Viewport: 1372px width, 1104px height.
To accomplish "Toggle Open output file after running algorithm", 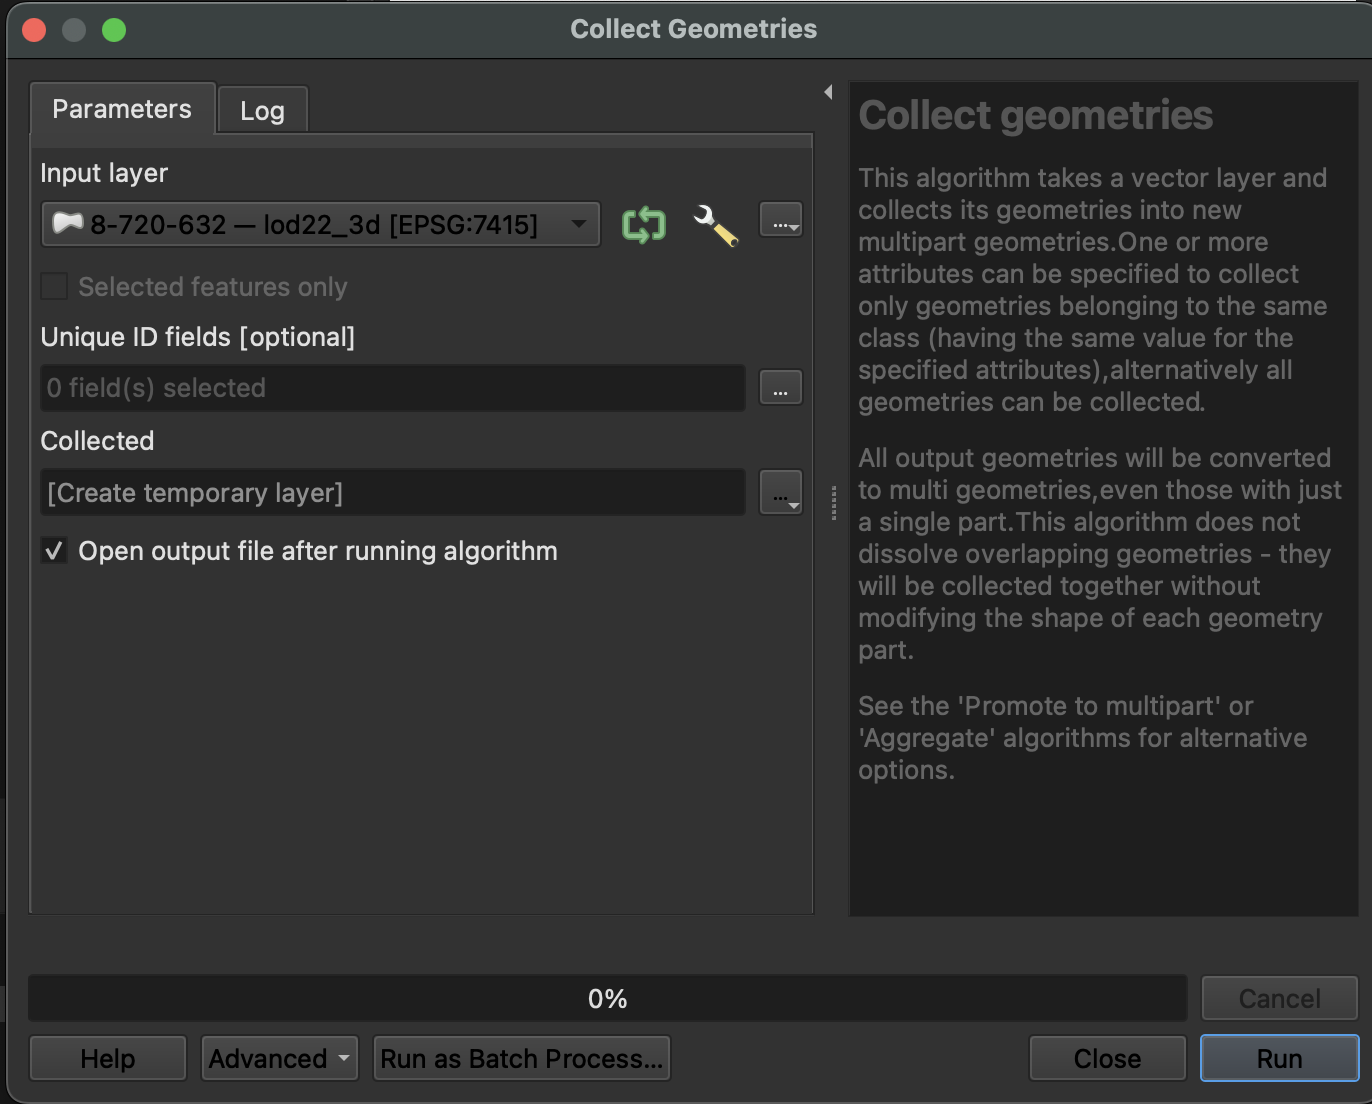I will pyautogui.click(x=54, y=551).
